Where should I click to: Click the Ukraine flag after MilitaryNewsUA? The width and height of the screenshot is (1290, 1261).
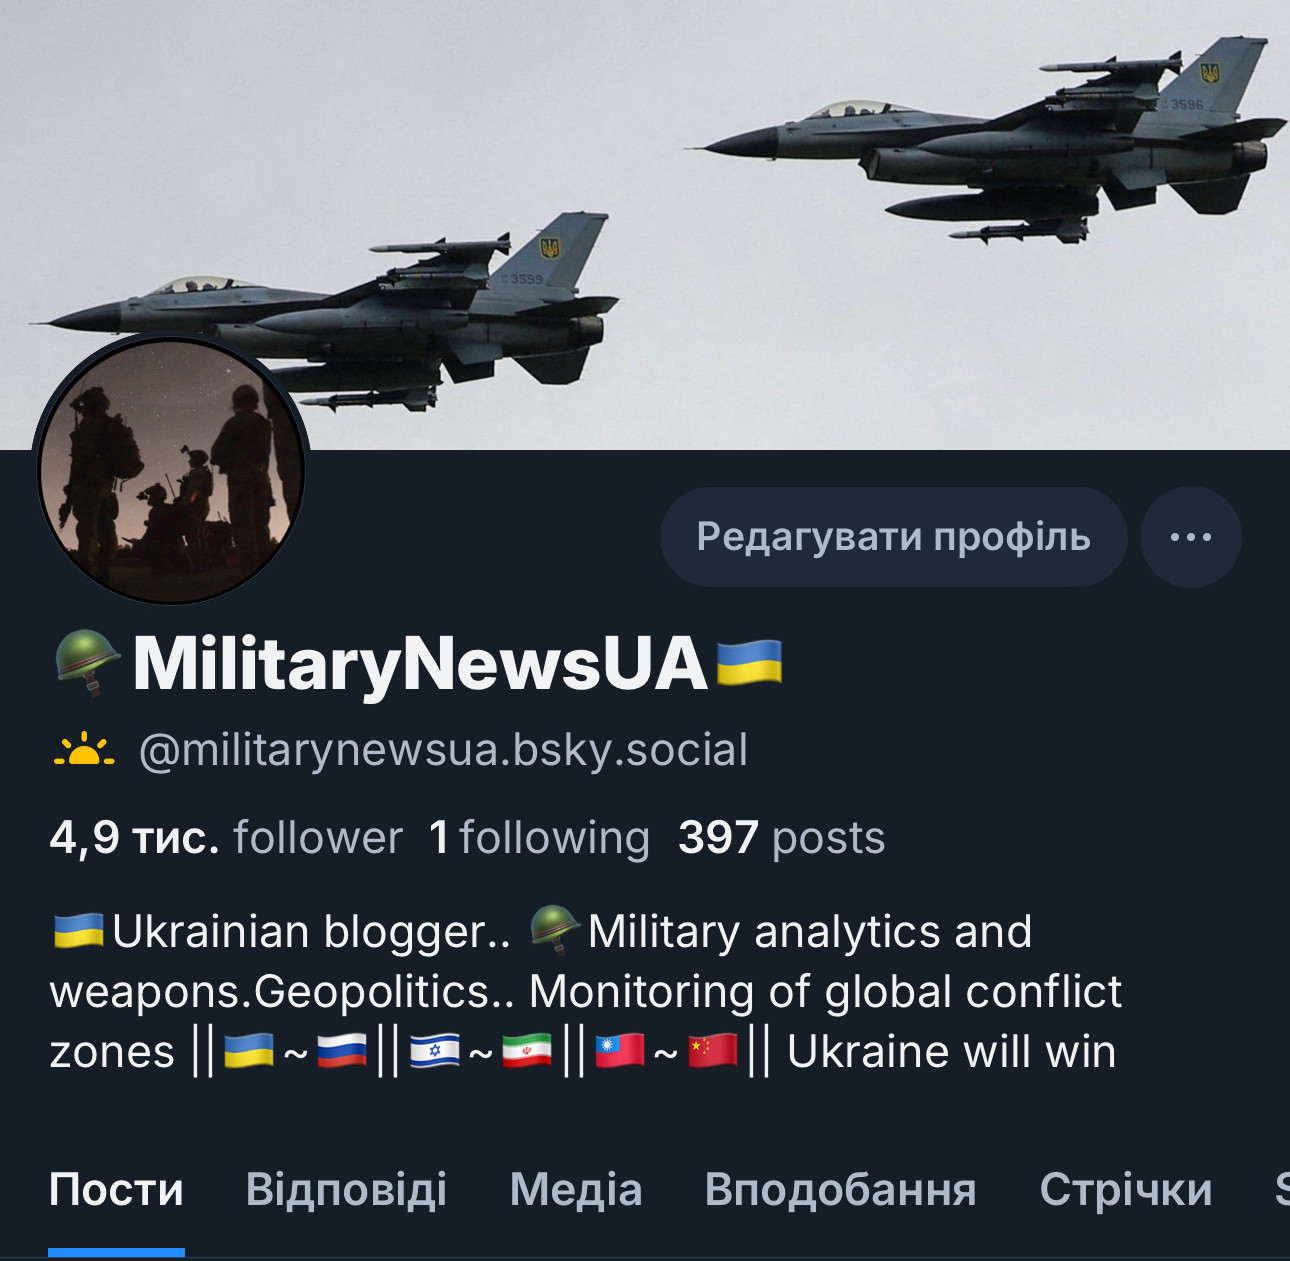[750, 663]
